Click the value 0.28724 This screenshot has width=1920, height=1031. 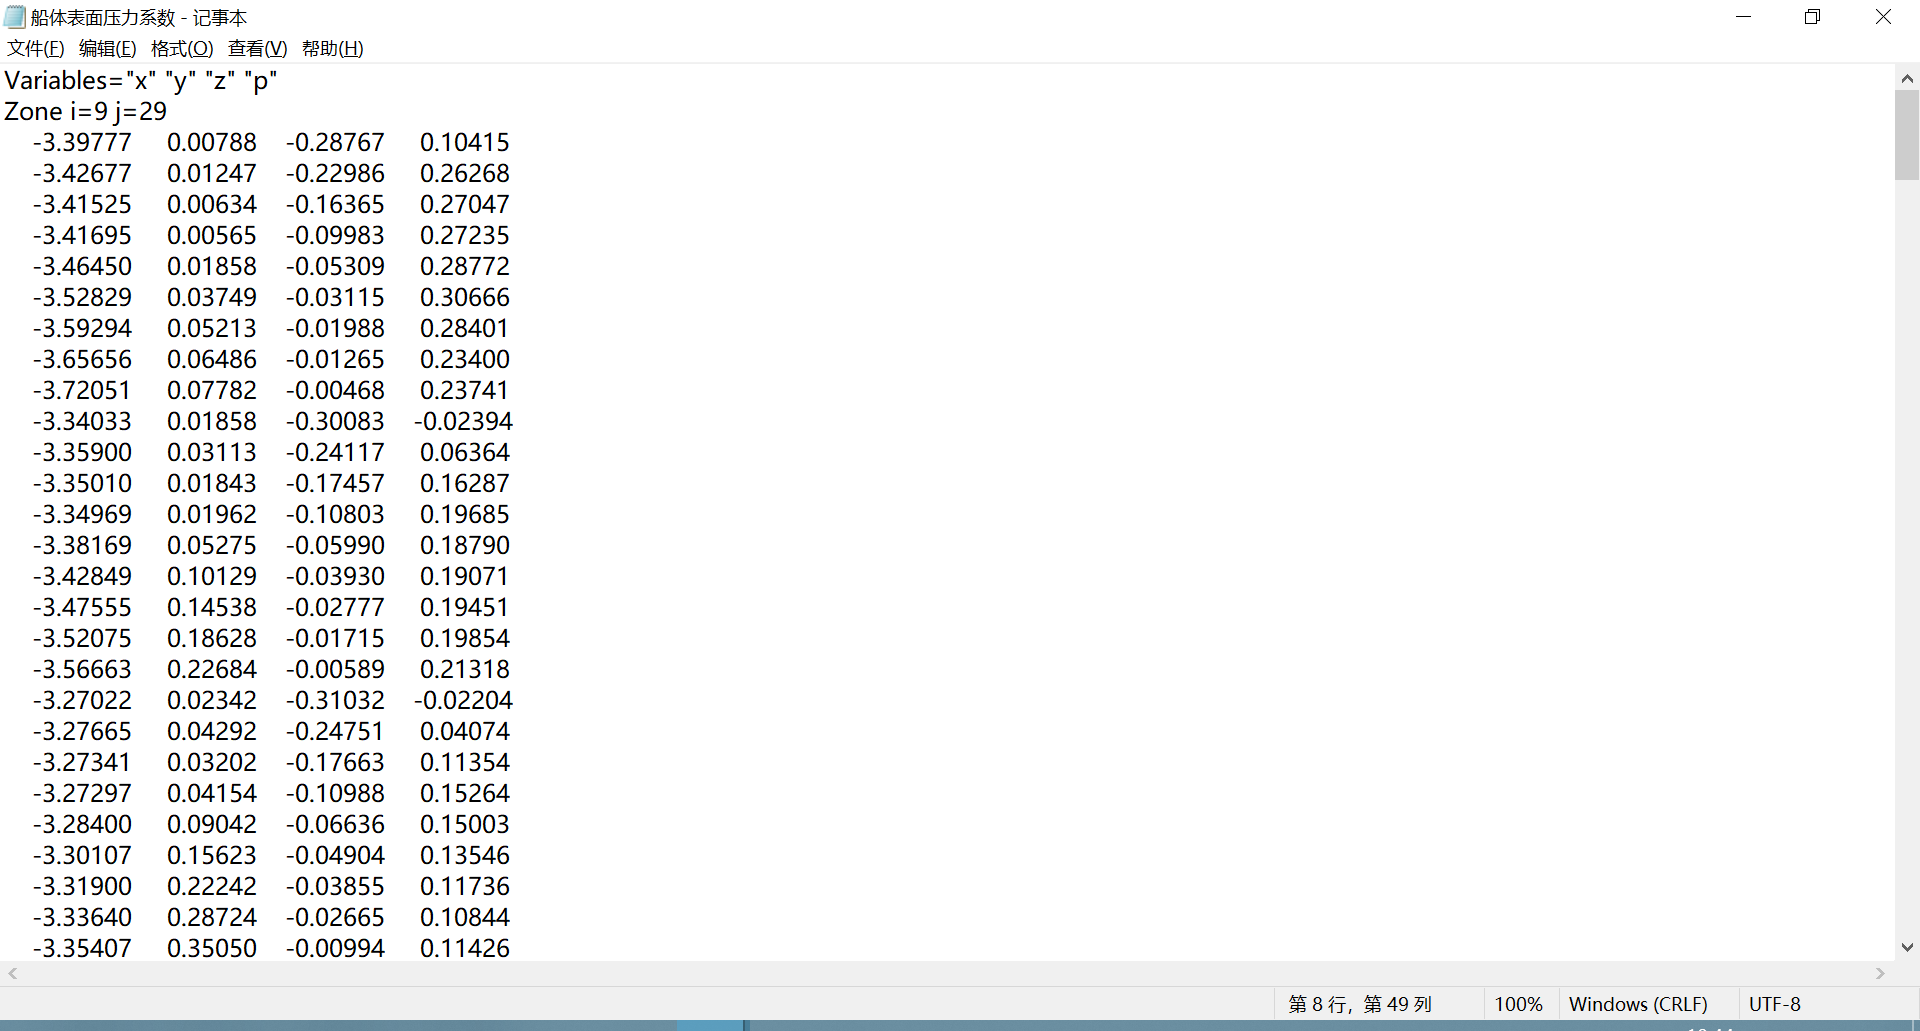click(212, 918)
